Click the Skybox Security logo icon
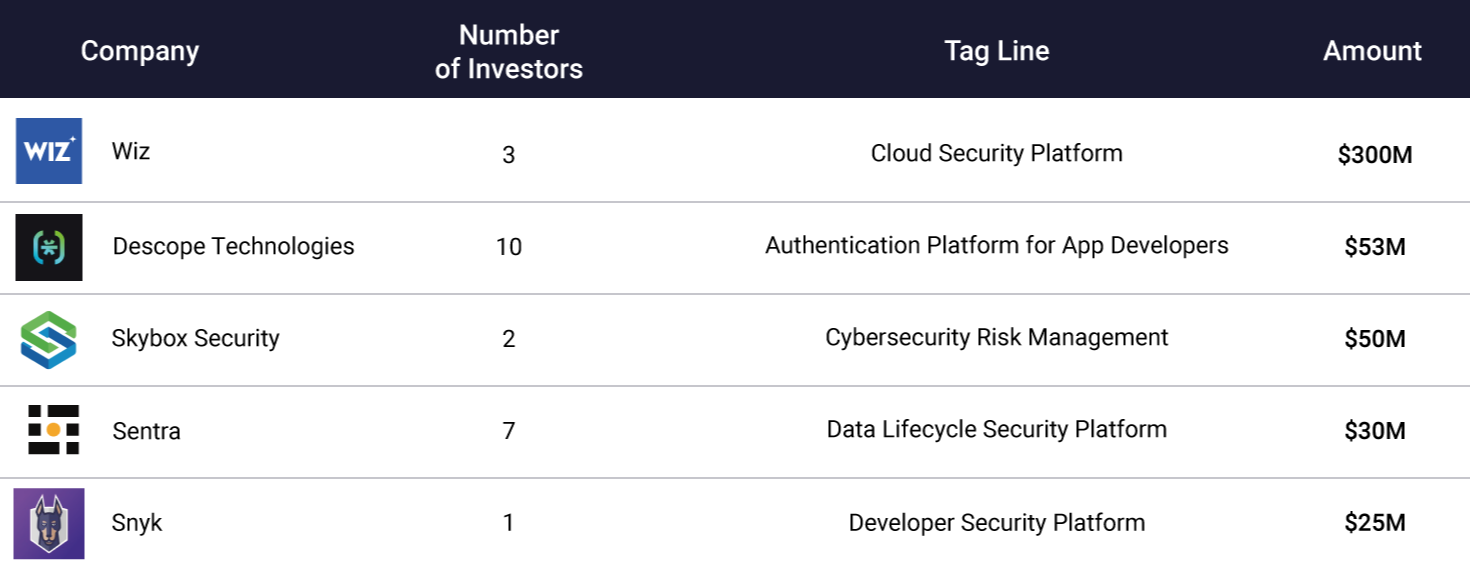 pyautogui.click(x=49, y=339)
